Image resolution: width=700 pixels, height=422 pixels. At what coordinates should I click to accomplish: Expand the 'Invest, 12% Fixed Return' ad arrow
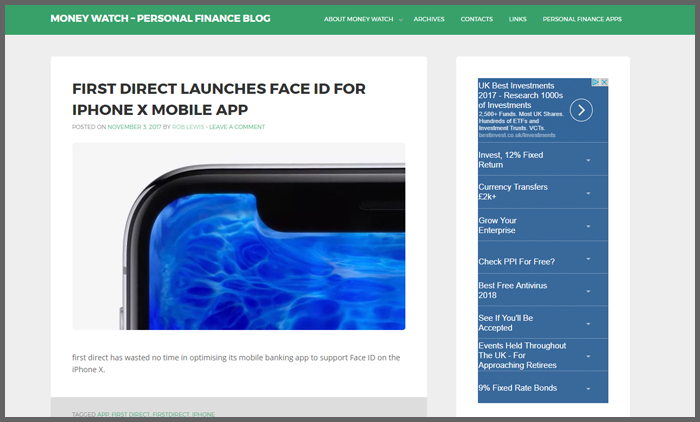(x=588, y=160)
